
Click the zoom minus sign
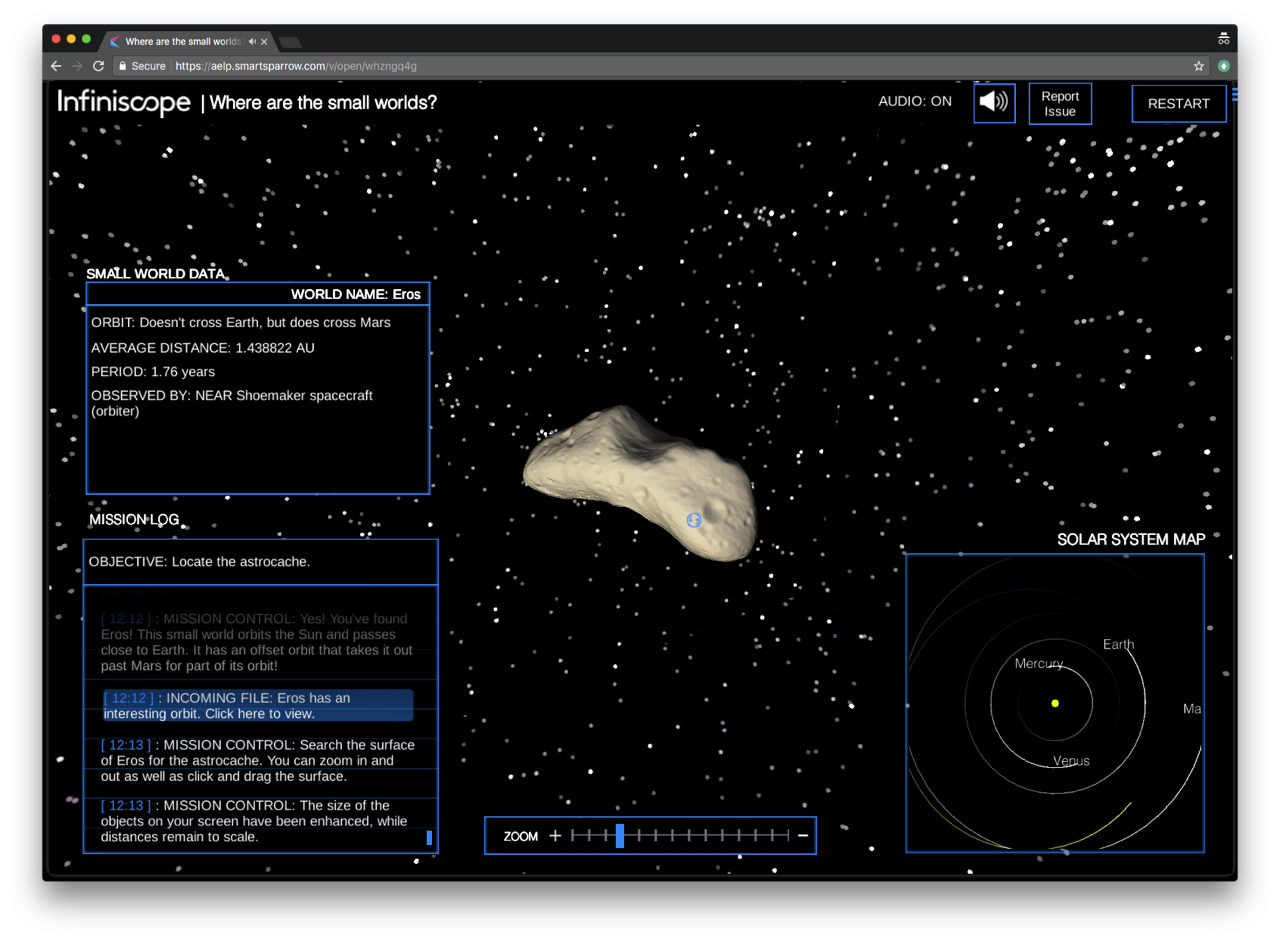coord(803,836)
